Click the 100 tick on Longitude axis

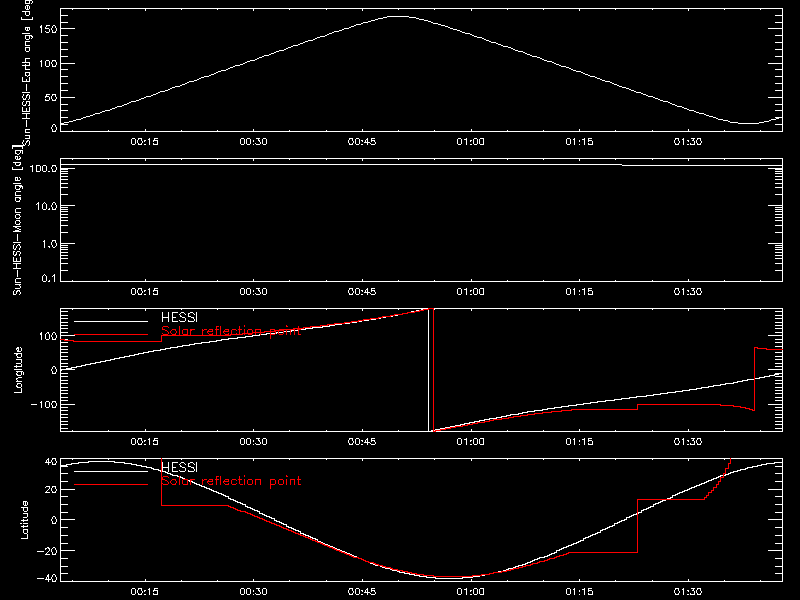point(48,336)
